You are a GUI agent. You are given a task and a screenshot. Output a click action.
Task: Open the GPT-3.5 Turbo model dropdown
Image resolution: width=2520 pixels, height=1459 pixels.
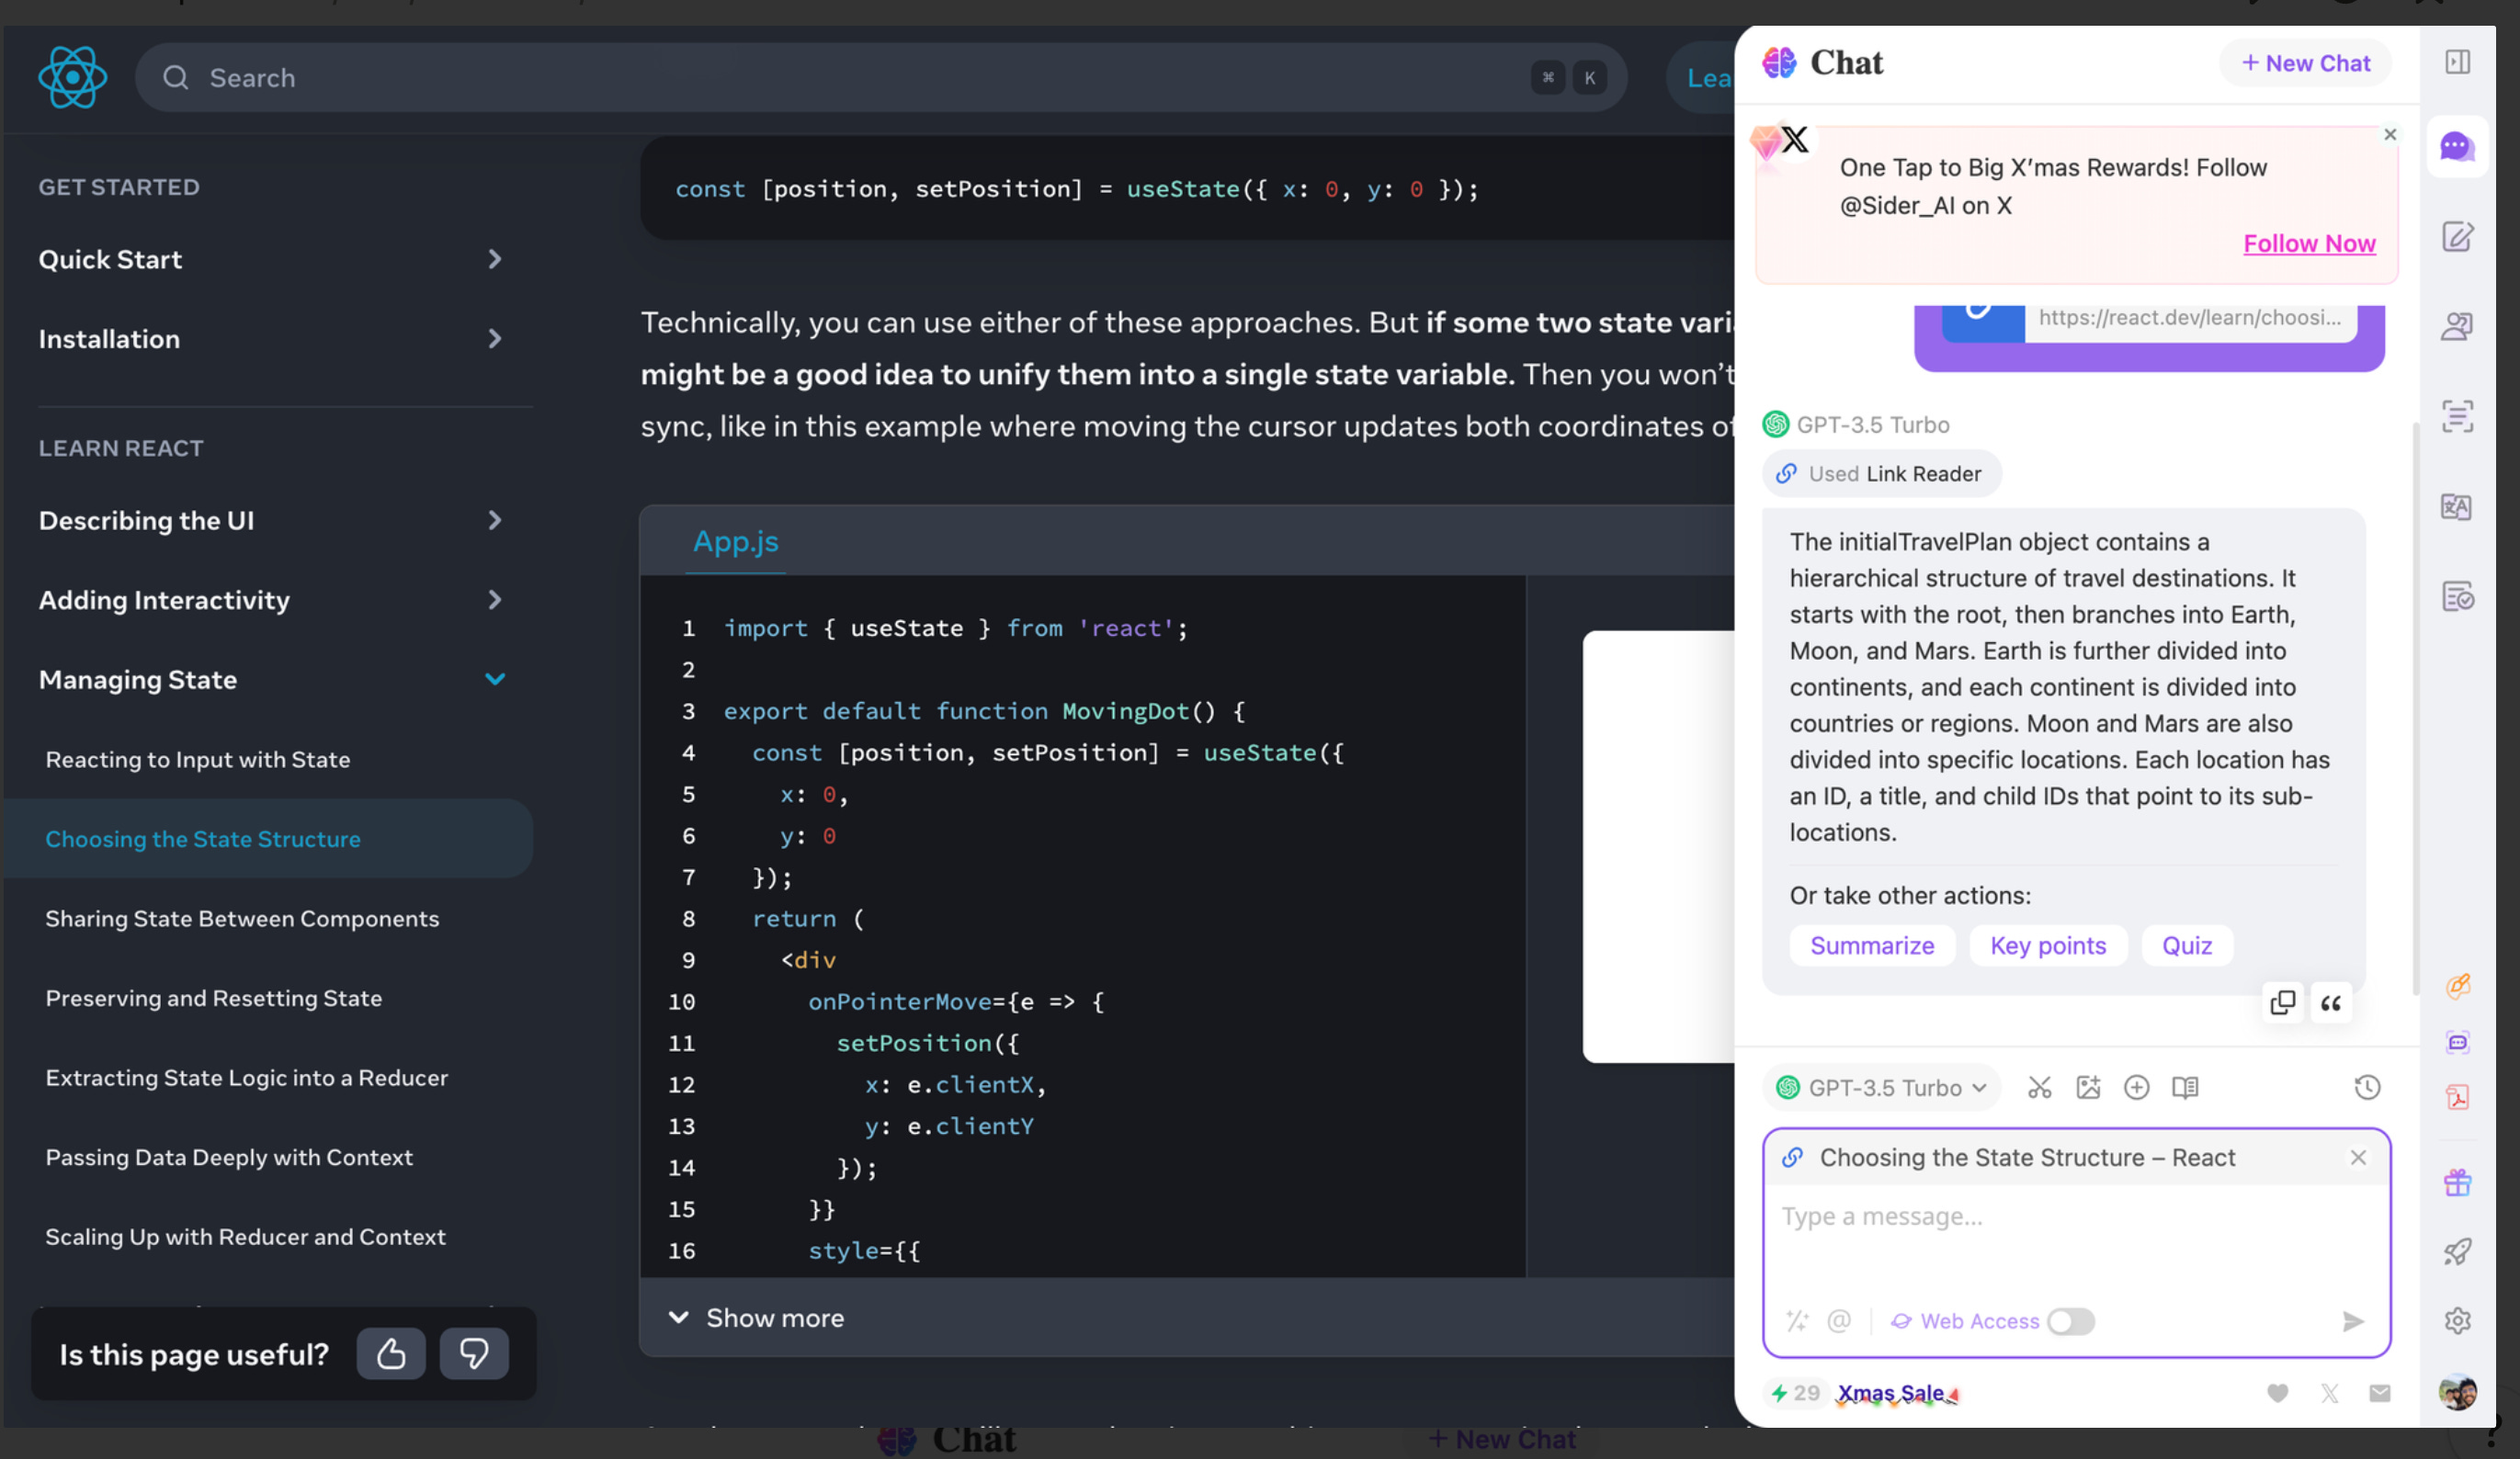pos(1884,1087)
